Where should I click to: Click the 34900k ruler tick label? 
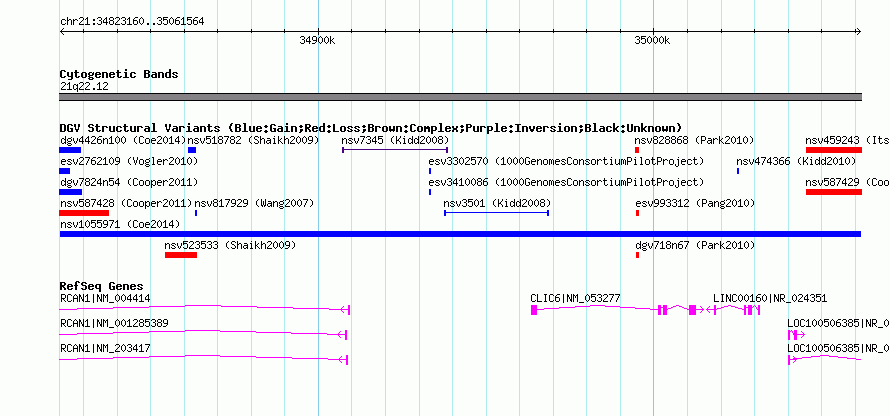317,40
